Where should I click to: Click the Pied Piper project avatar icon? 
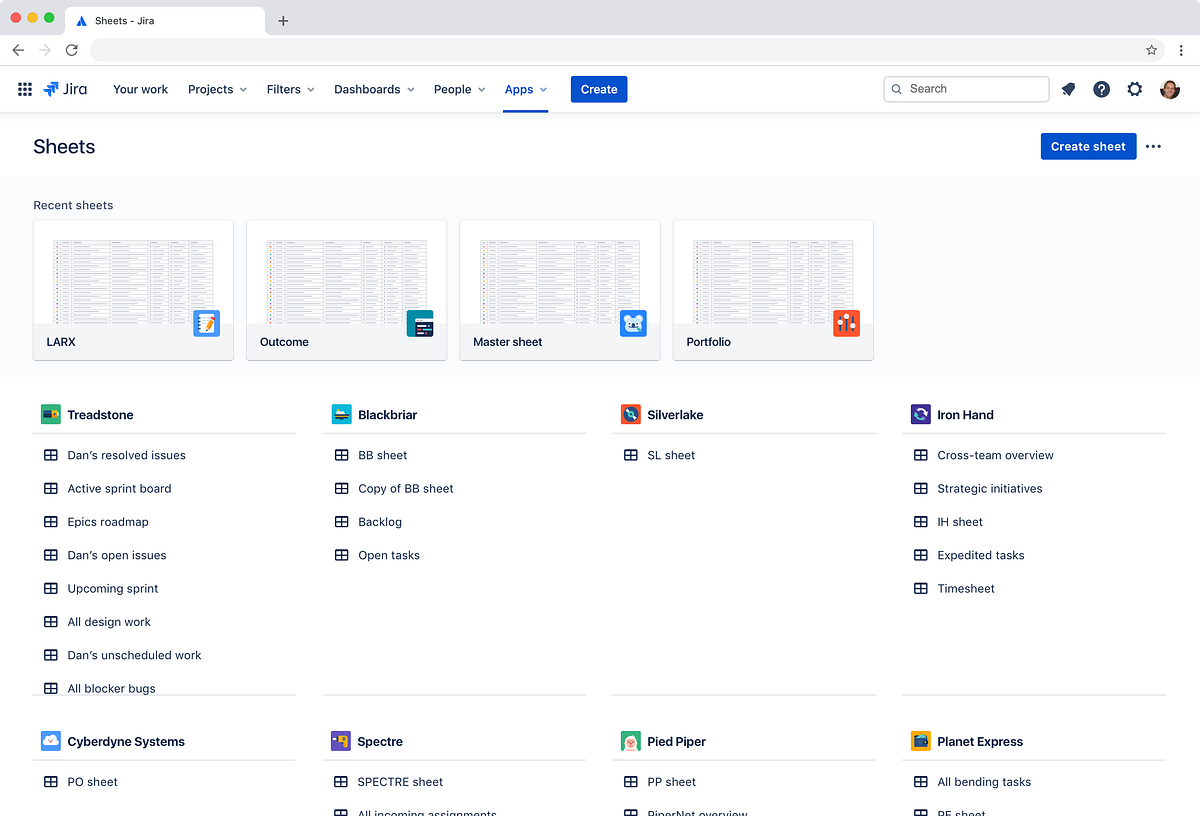[x=630, y=741]
